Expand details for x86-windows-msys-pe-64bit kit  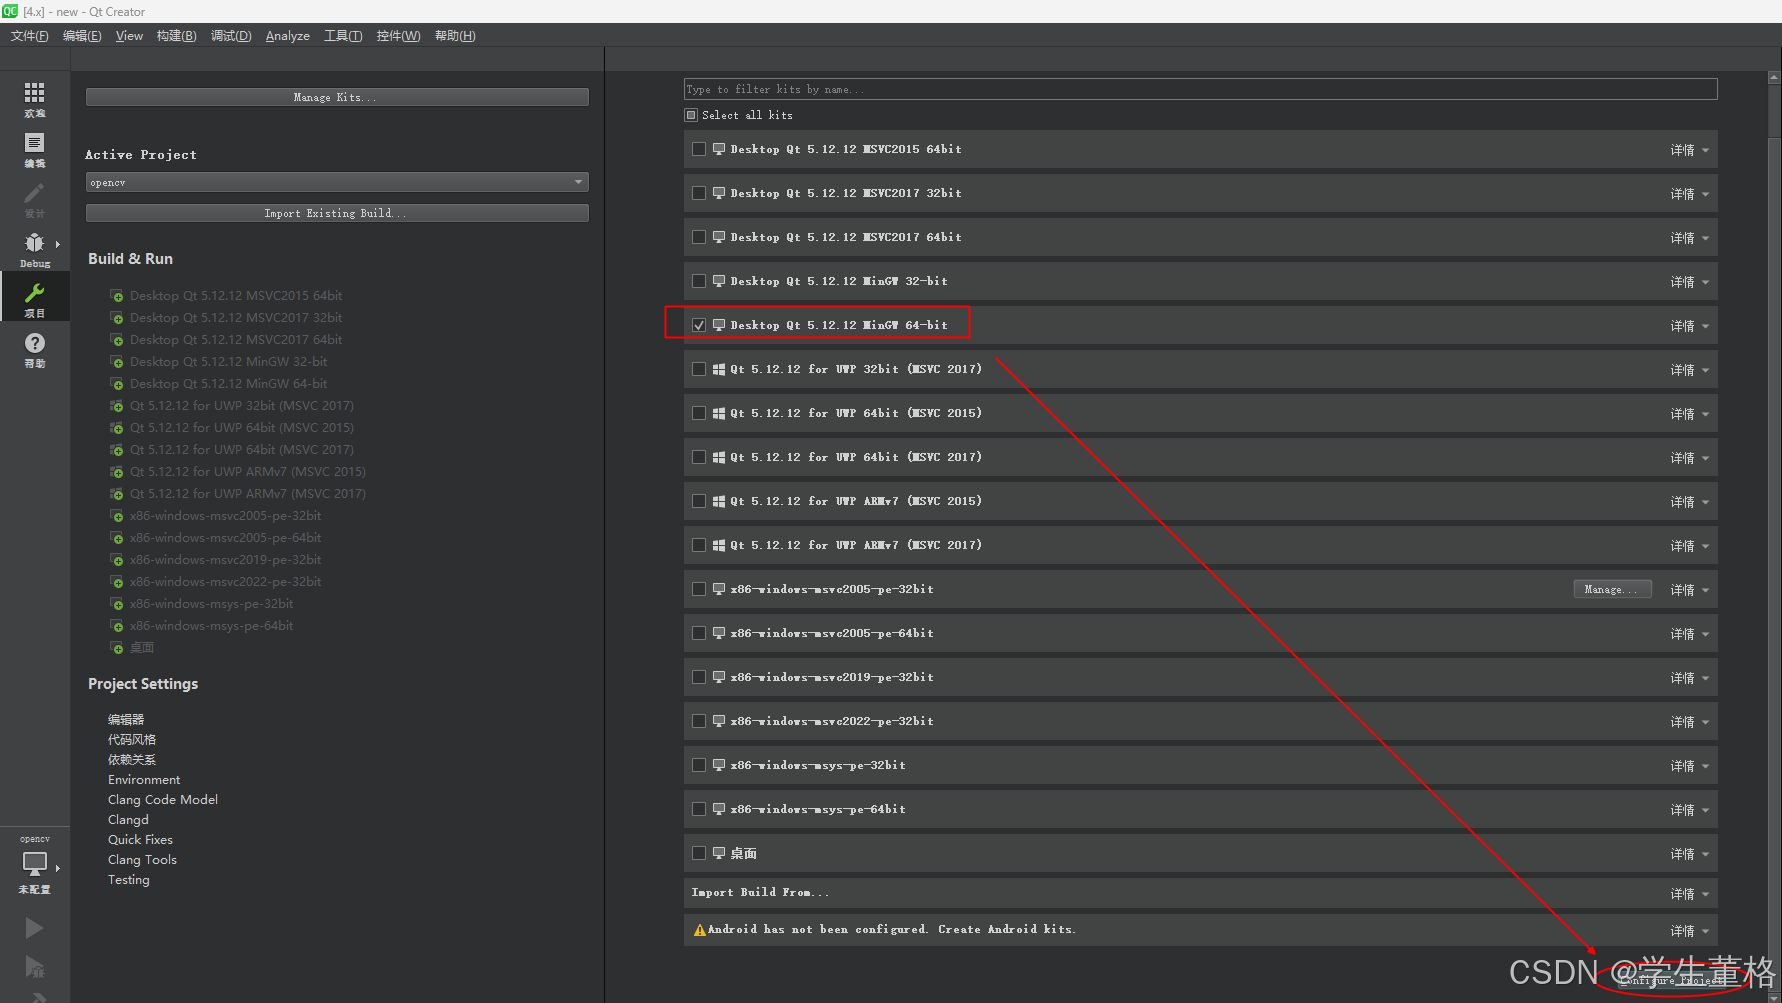[1689, 810]
